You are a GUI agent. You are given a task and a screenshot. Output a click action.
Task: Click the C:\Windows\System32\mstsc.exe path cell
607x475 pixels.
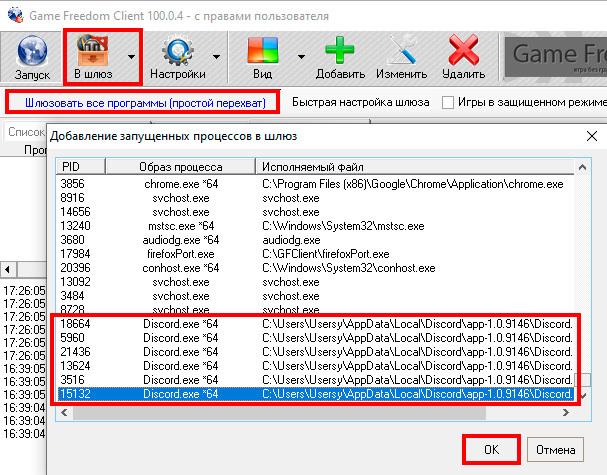pyautogui.click(x=343, y=226)
